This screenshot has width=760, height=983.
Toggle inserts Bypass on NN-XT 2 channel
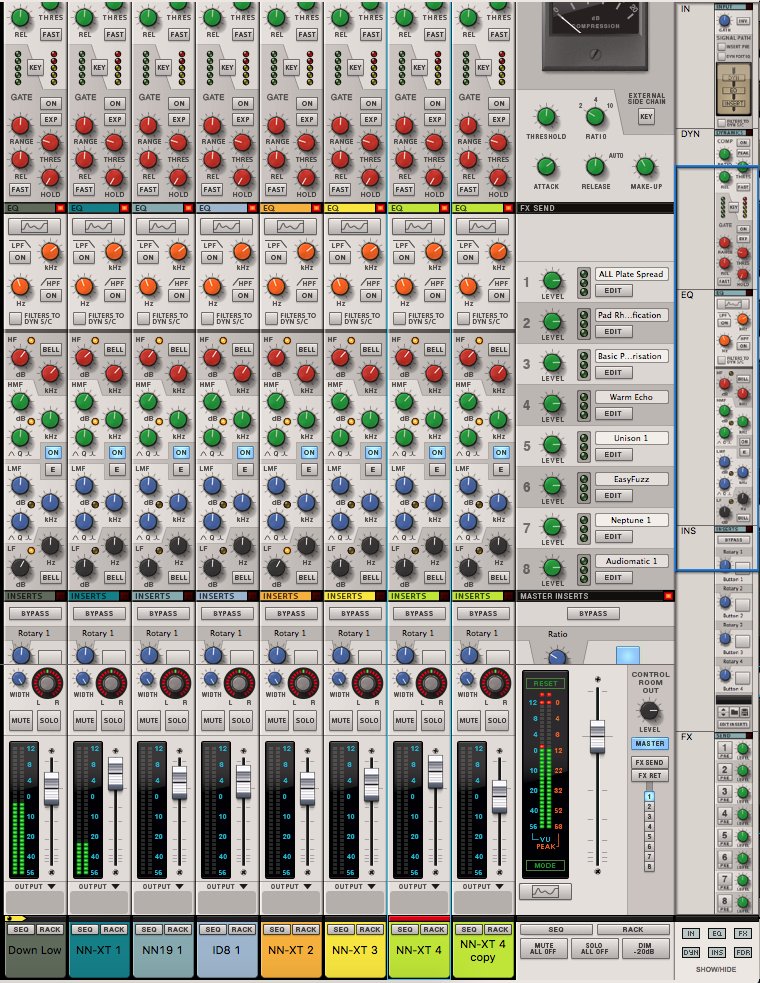click(x=291, y=614)
